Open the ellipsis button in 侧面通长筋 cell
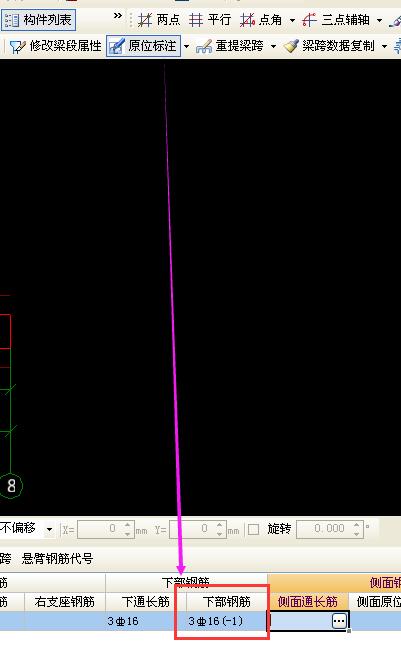The height and width of the screenshot is (665, 401). [339, 621]
